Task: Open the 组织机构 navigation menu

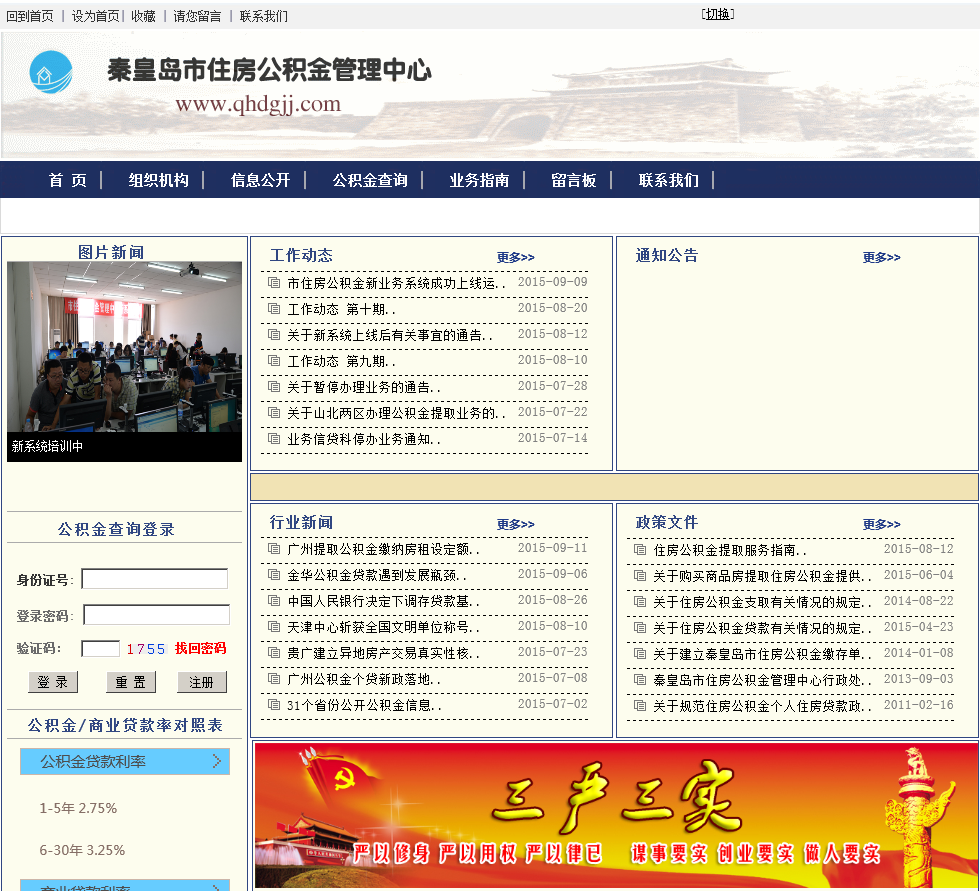Action: (158, 180)
